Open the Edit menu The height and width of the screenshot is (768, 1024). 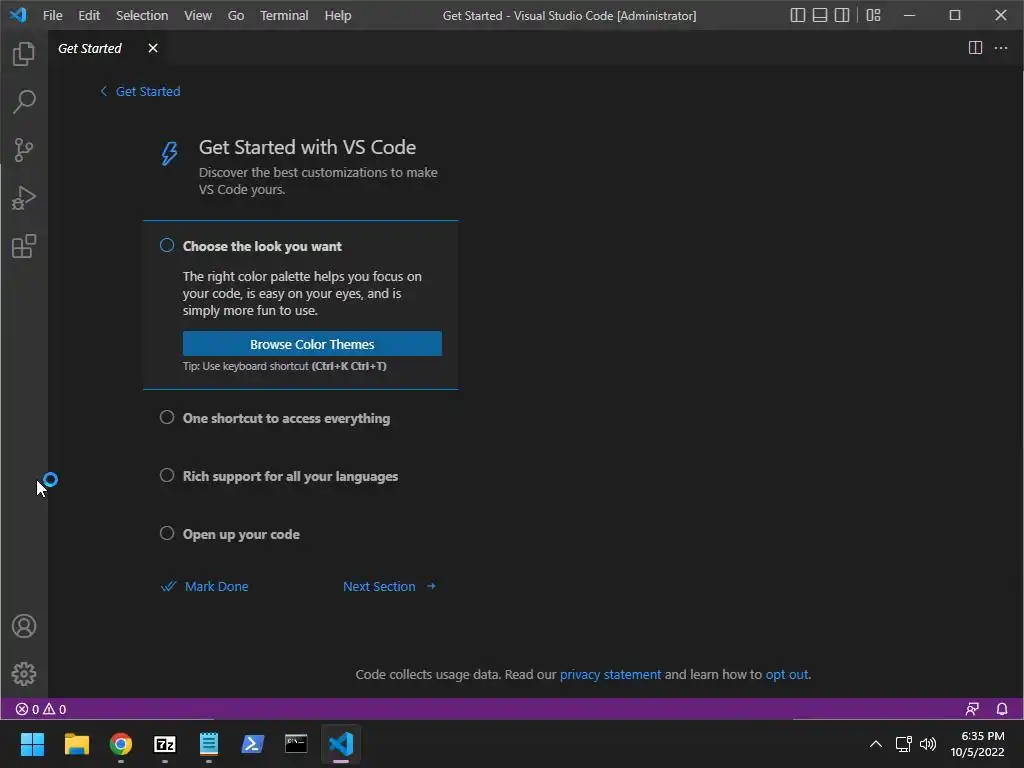89,15
